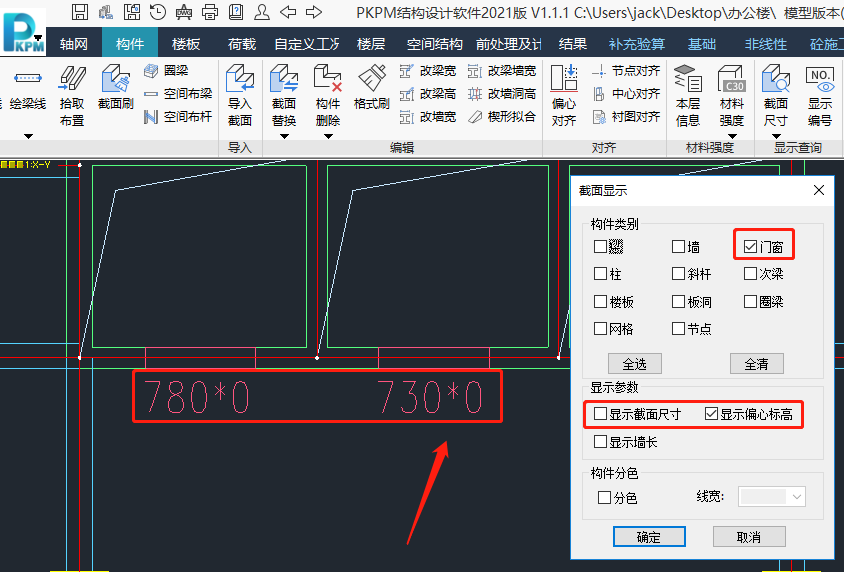This screenshot has width=844, height=572.
Task: Check the 节点 checkbox
Action: coord(678,328)
